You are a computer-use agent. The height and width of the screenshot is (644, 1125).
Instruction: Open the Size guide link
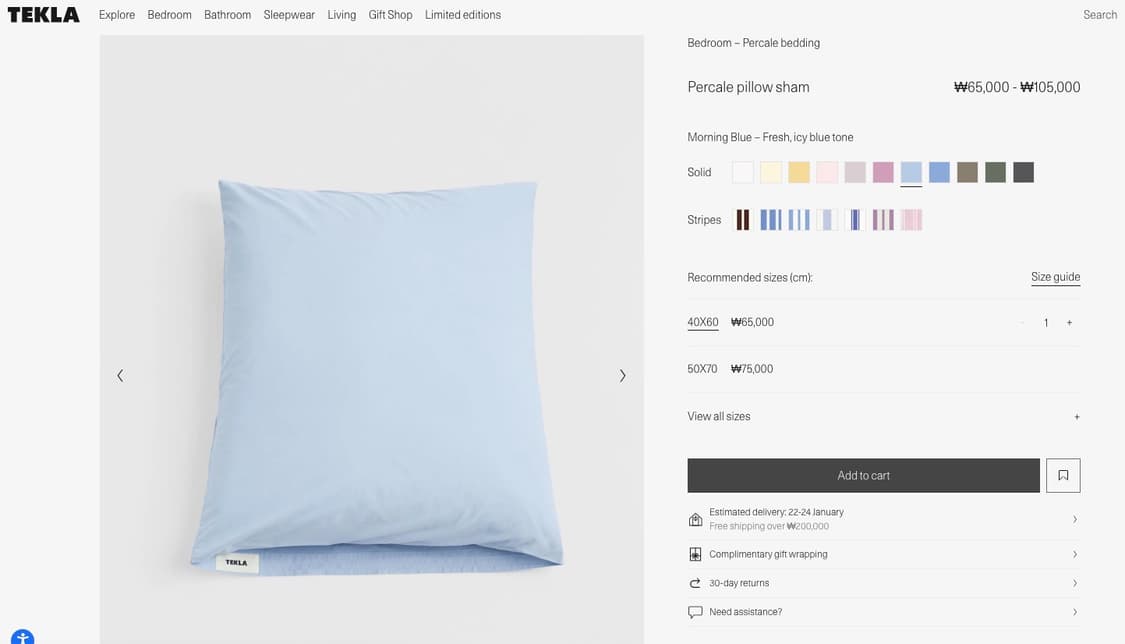1055,277
